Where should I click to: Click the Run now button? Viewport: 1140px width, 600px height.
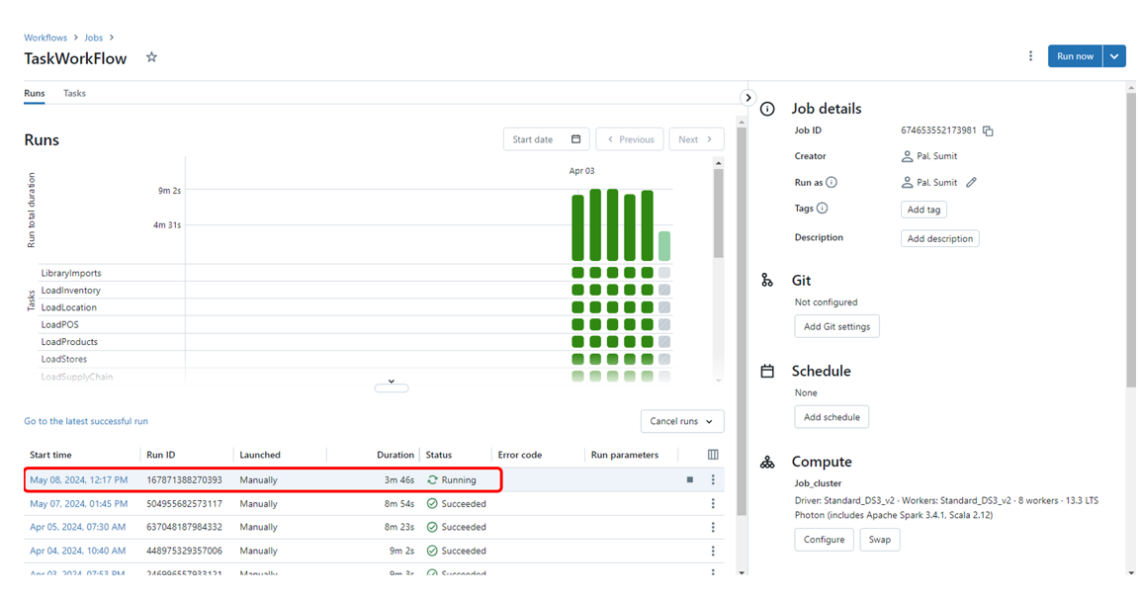(1075, 57)
